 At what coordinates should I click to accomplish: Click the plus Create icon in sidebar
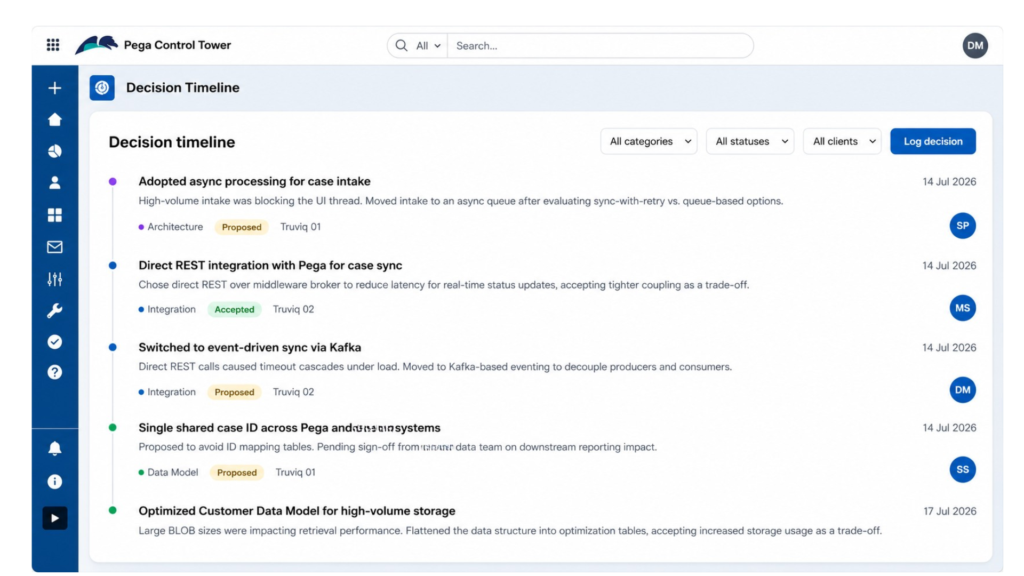55,88
